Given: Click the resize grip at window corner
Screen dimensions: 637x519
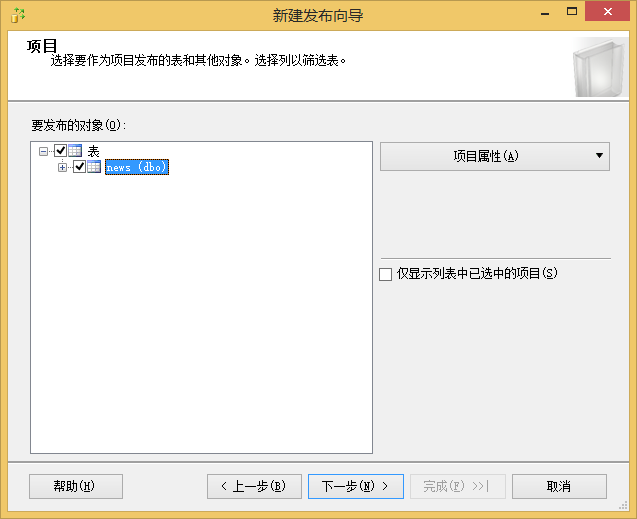Looking at the screenshot, I should point(624,506).
